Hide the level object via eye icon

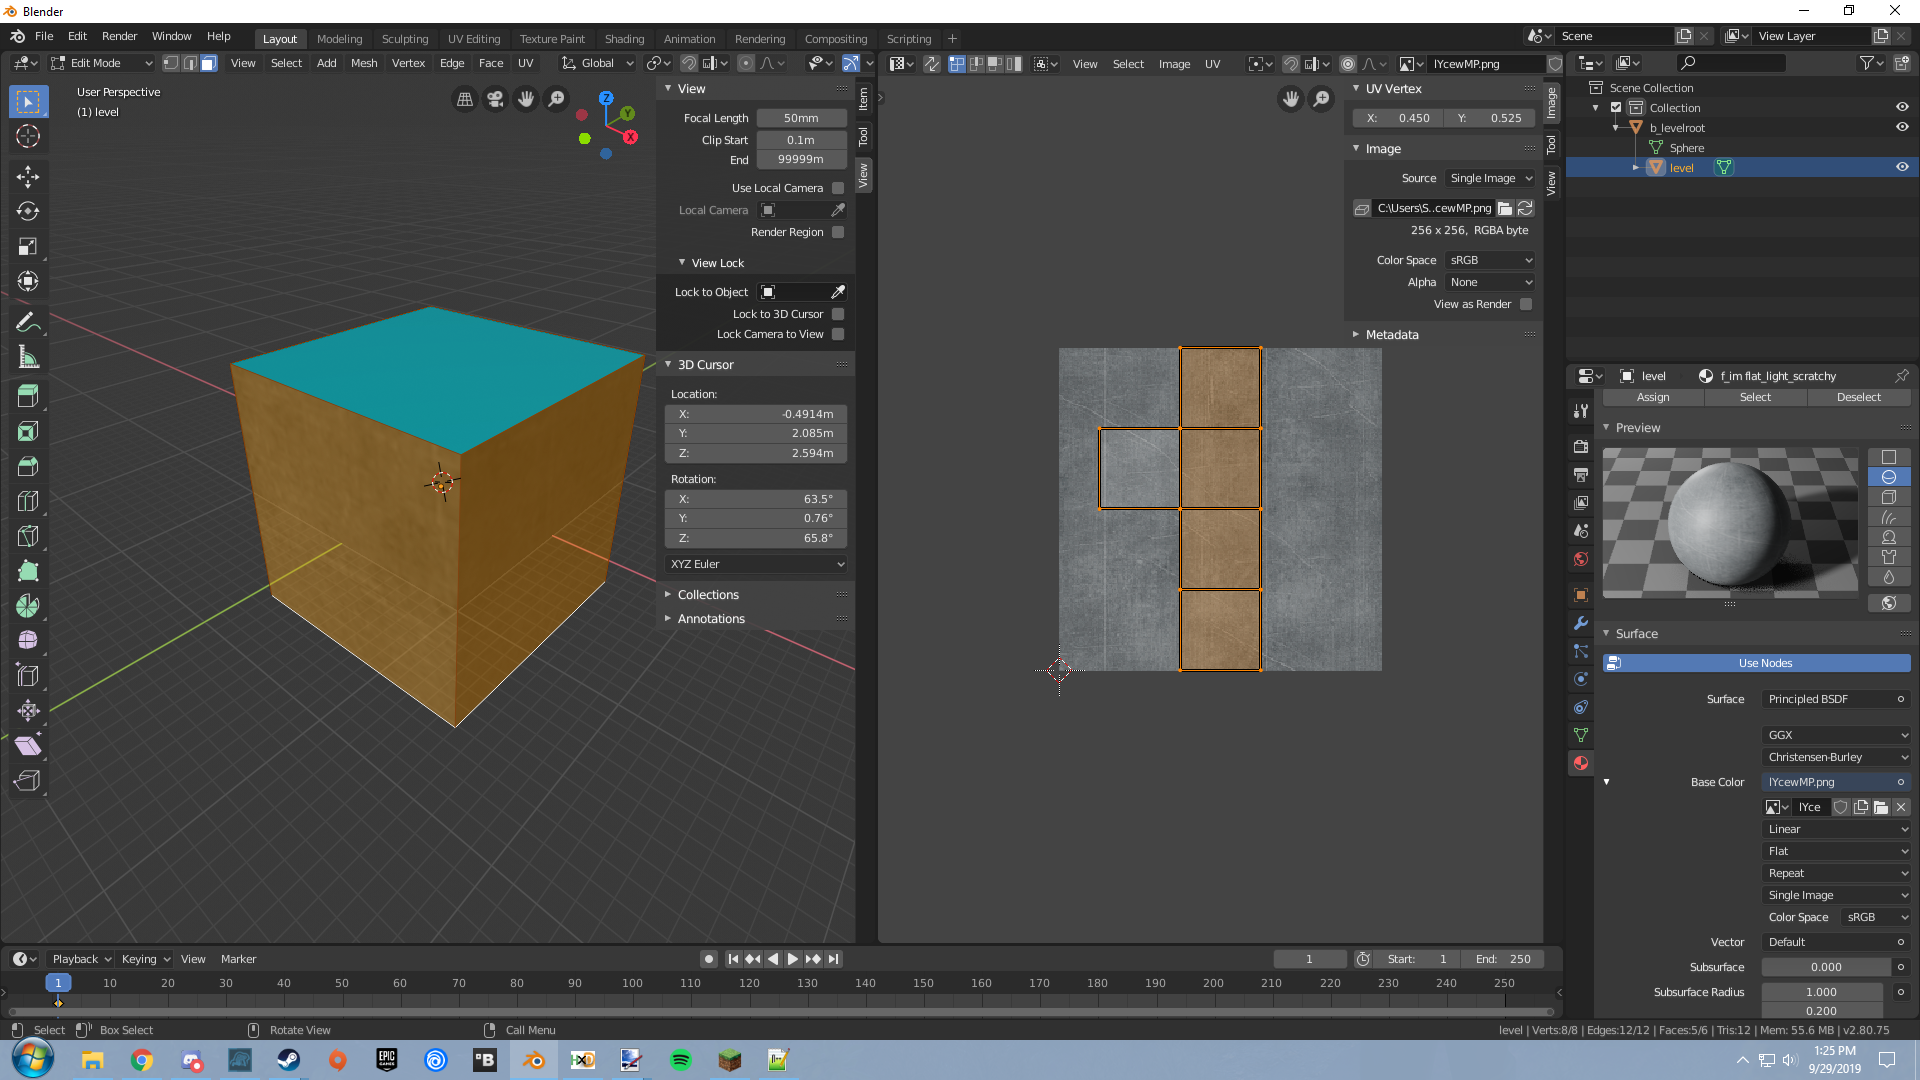coord(1902,167)
